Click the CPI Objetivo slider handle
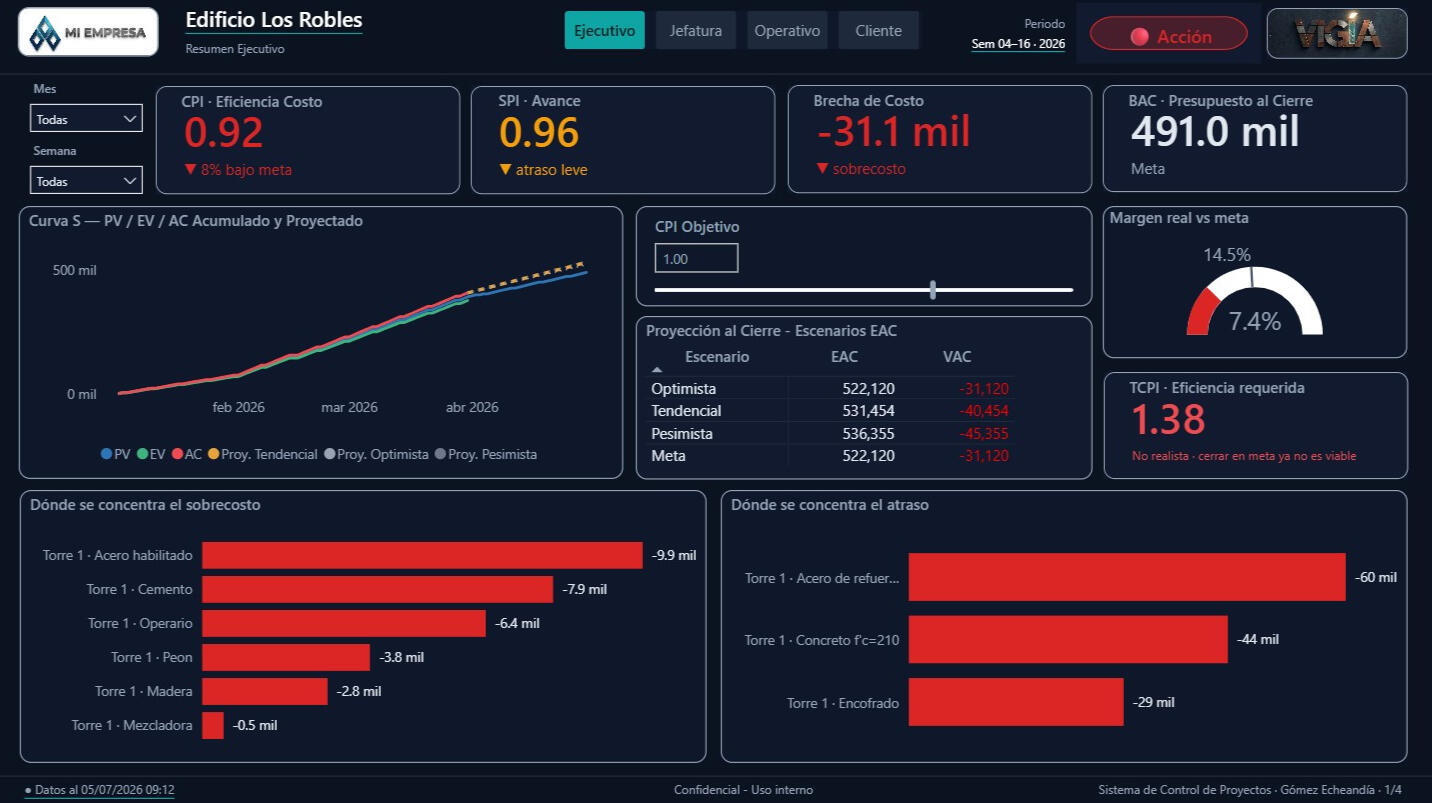 click(x=933, y=290)
